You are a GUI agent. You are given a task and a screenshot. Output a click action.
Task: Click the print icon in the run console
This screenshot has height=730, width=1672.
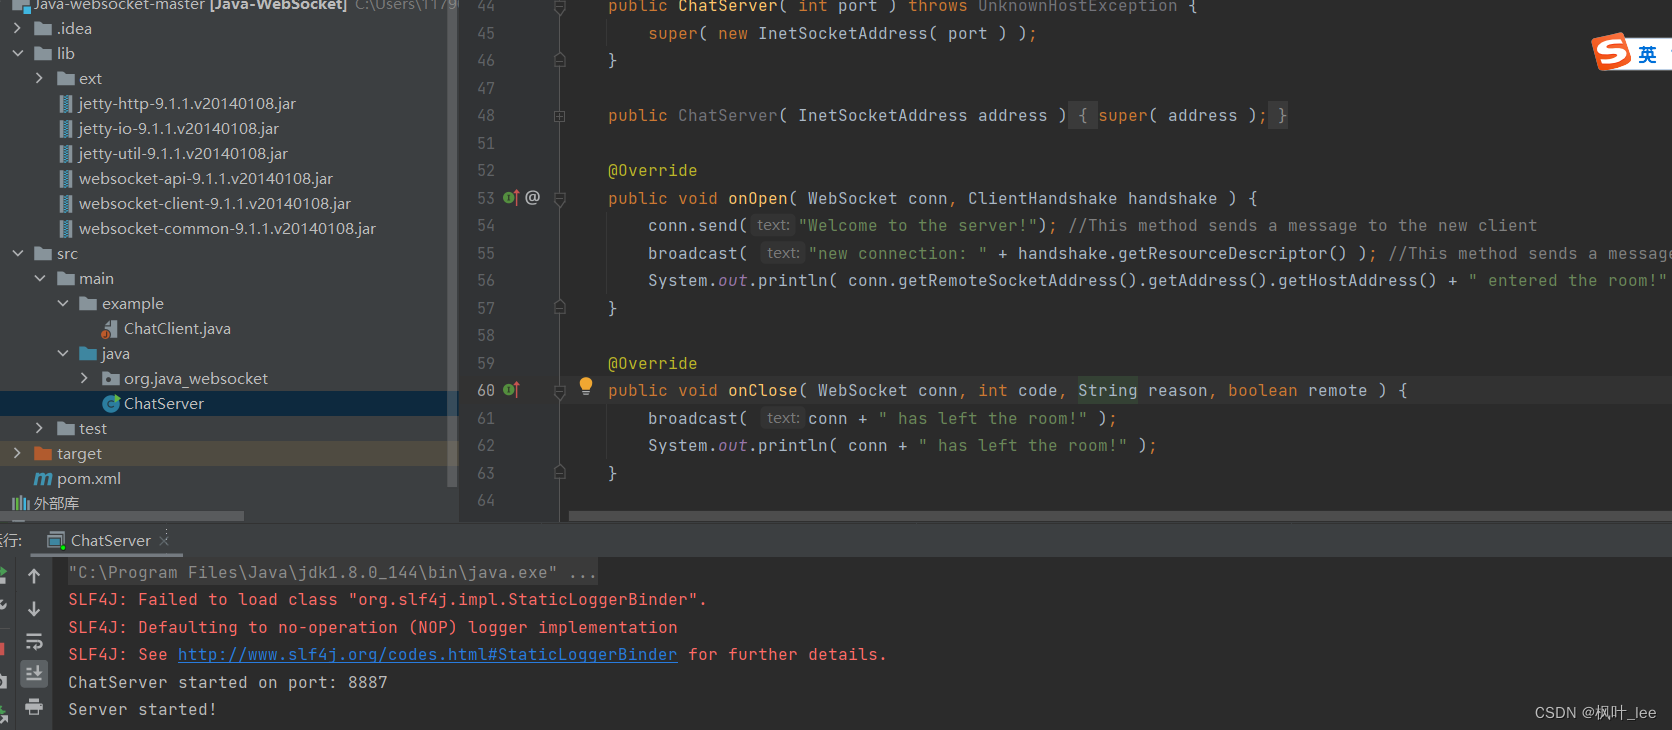pyautogui.click(x=34, y=707)
